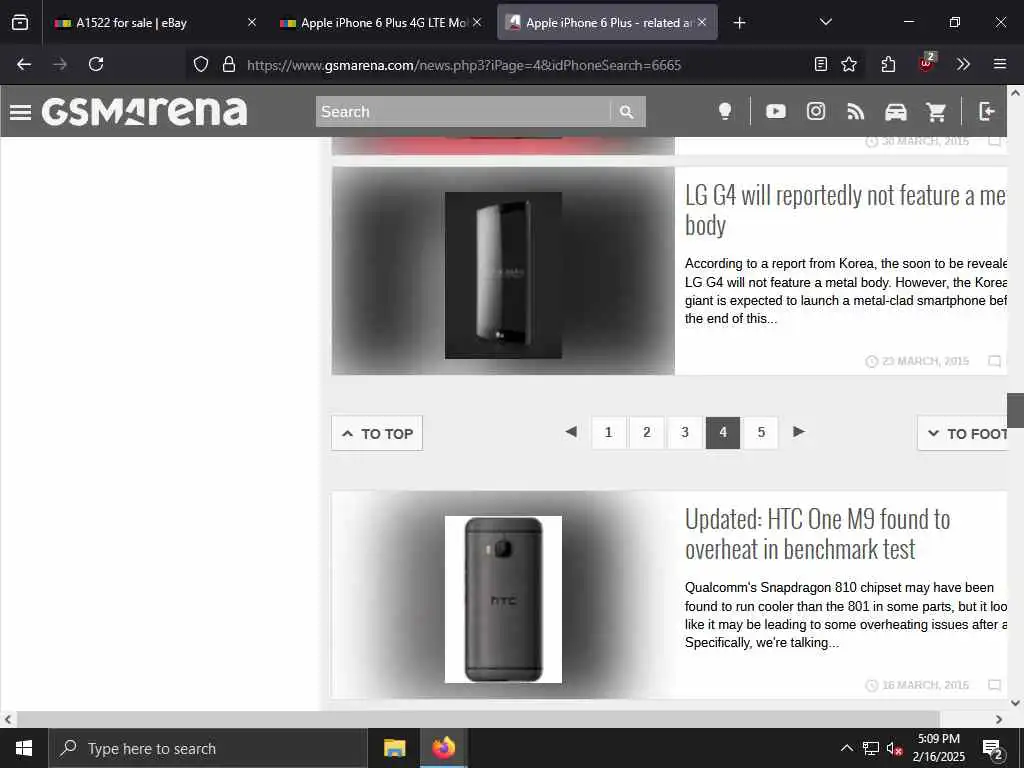Open the notification center icon
The width and height of the screenshot is (1024, 768).
click(993, 748)
